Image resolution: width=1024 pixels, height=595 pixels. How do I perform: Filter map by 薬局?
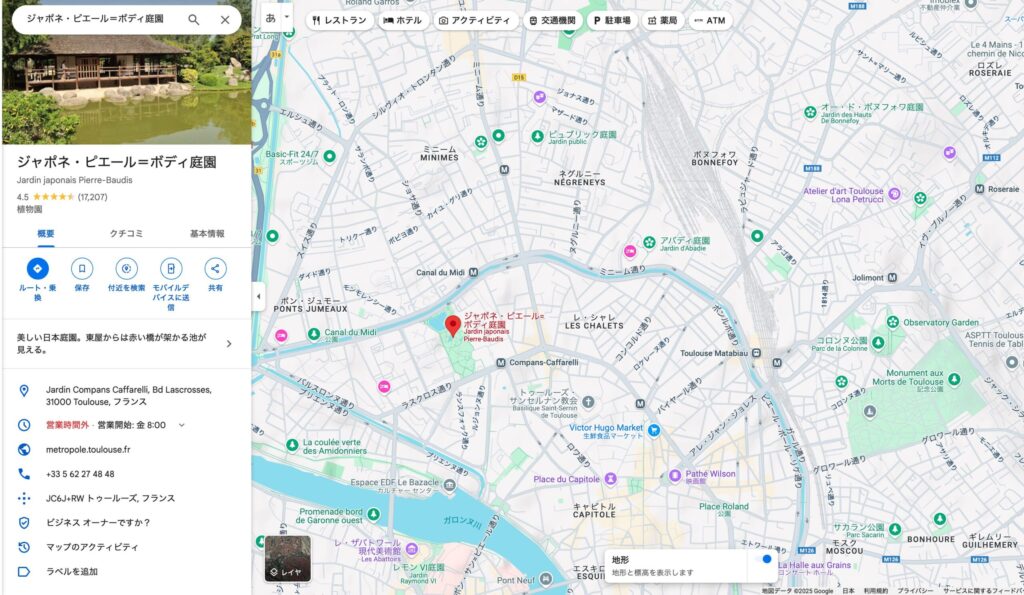pyautogui.click(x=663, y=20)
